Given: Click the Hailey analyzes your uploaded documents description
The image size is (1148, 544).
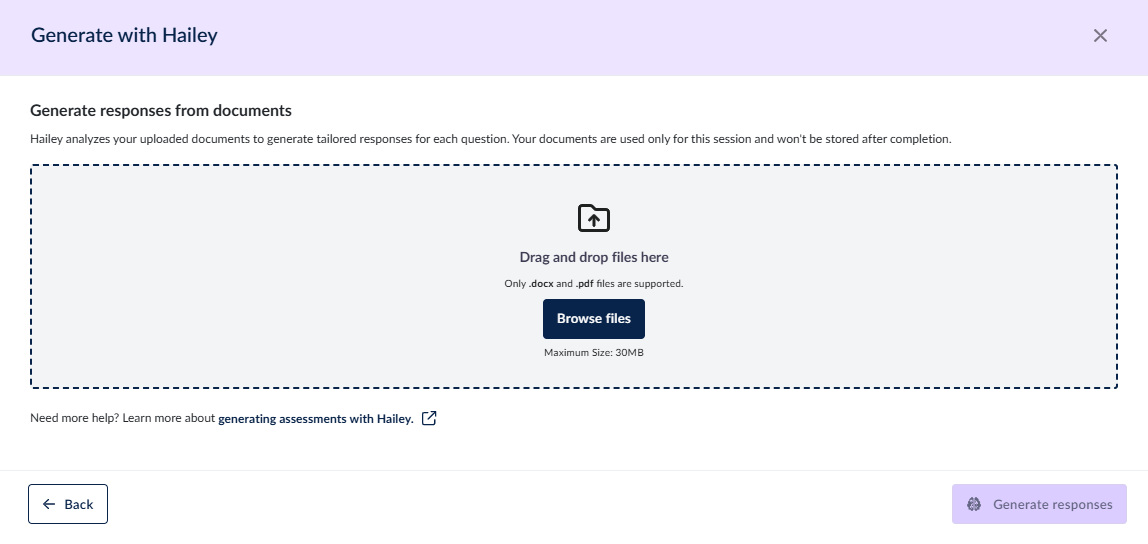Looking at the screenshot, I should point(491,139).
